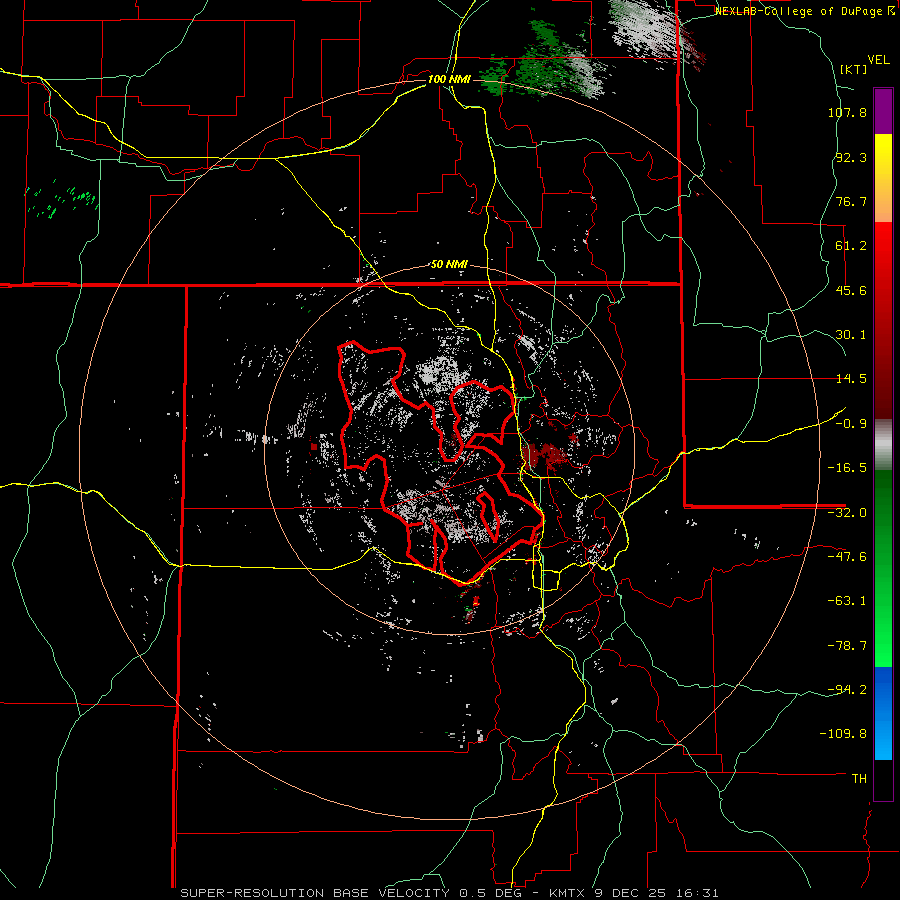Click the 30.1 velocity scale value

coord(851,335)
